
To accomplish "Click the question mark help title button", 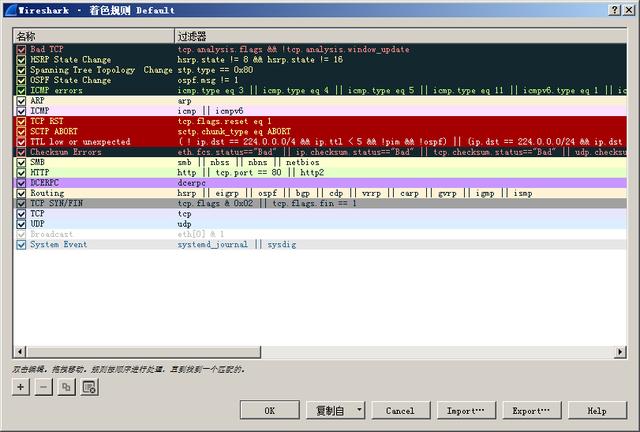I will [614, 10].
